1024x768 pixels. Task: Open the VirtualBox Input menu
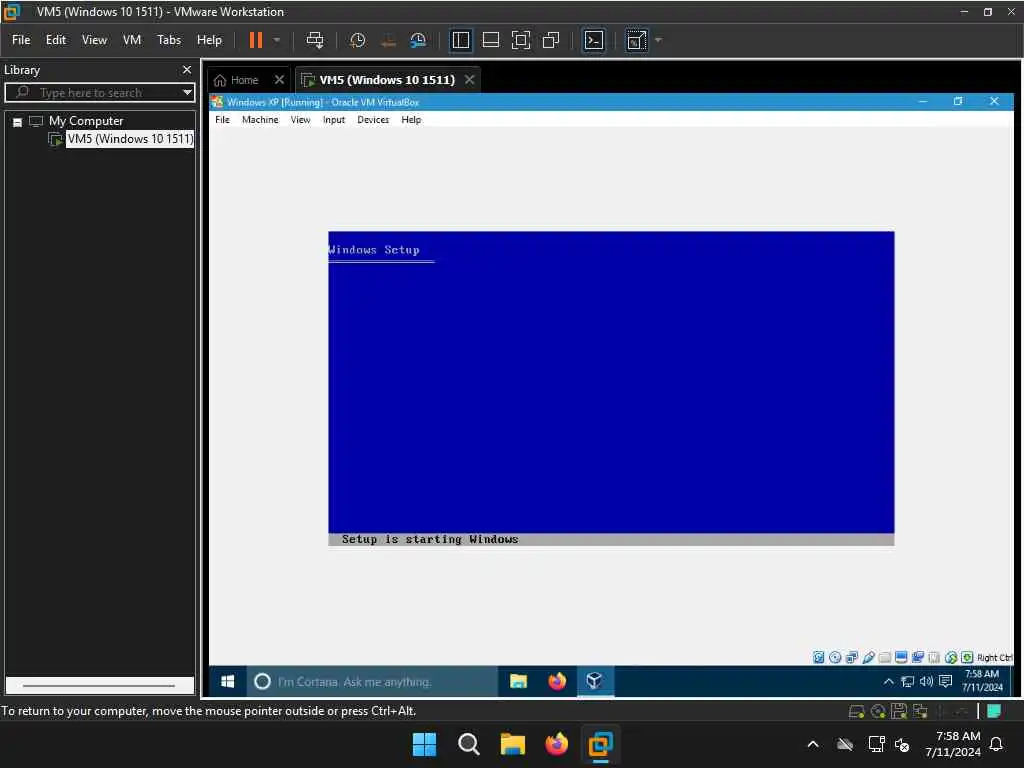click(x=334, y=120)
